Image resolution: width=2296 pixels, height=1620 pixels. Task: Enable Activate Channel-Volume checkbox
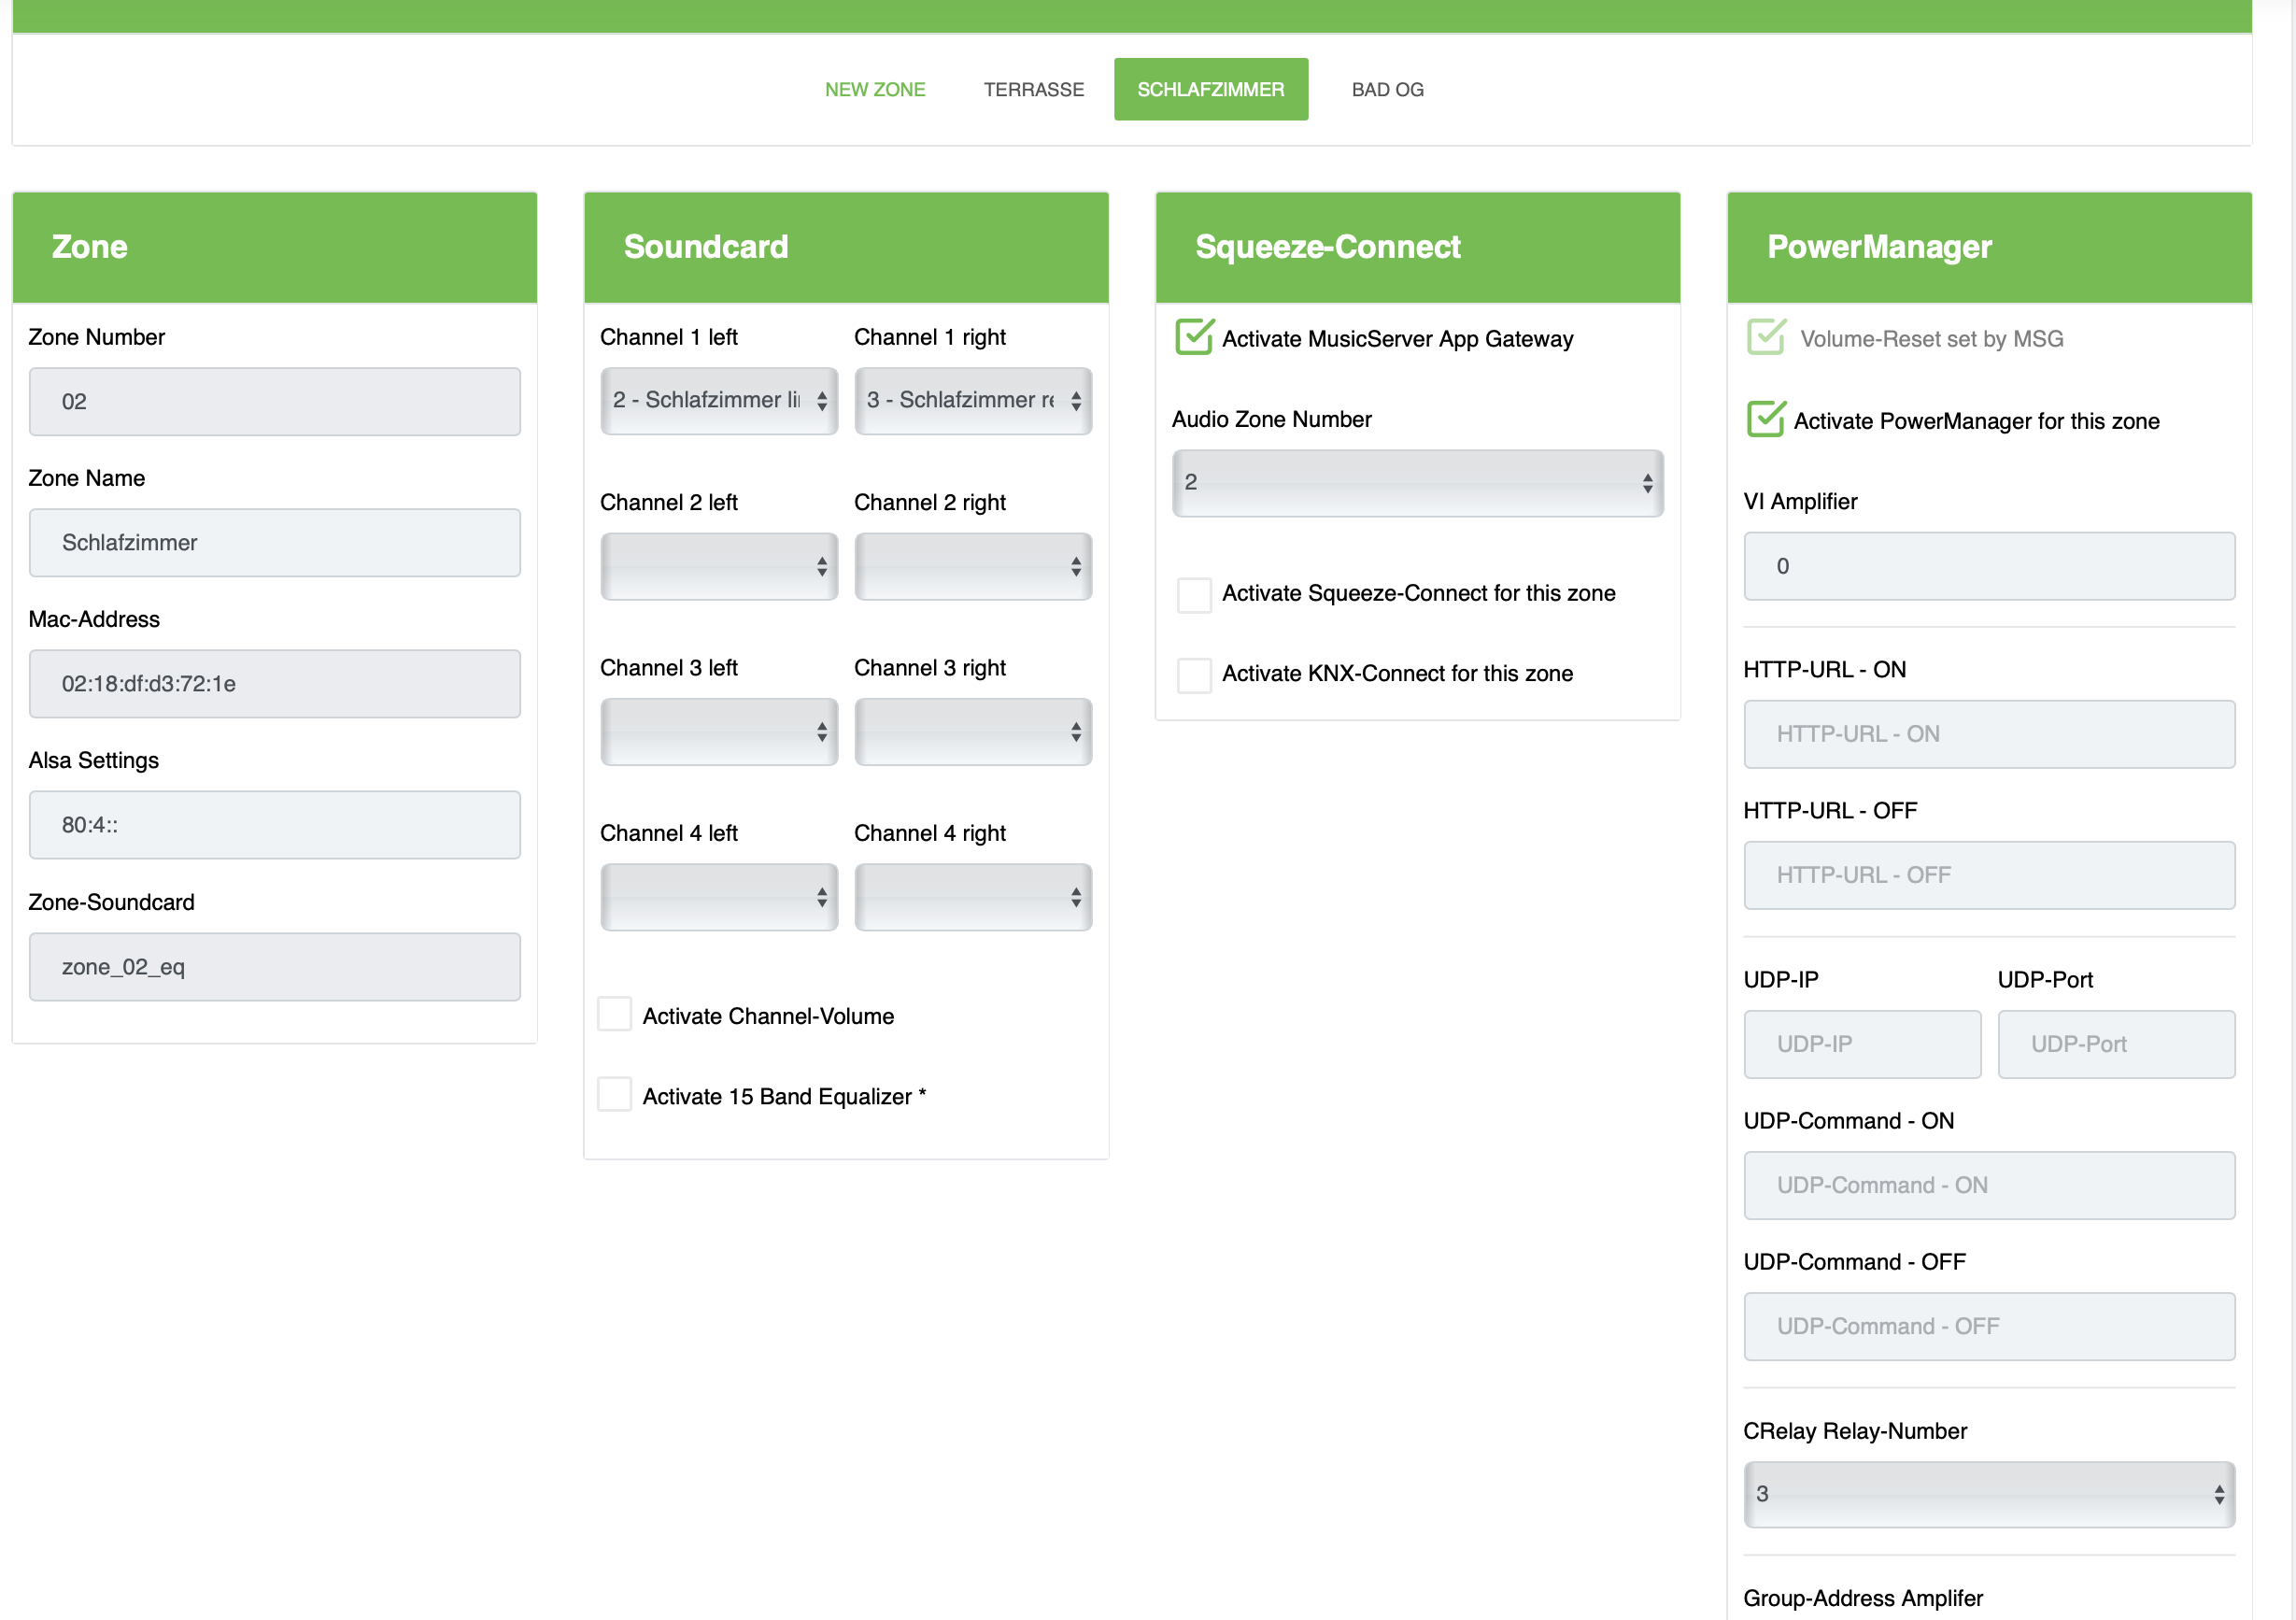[x=614, y=1015]
